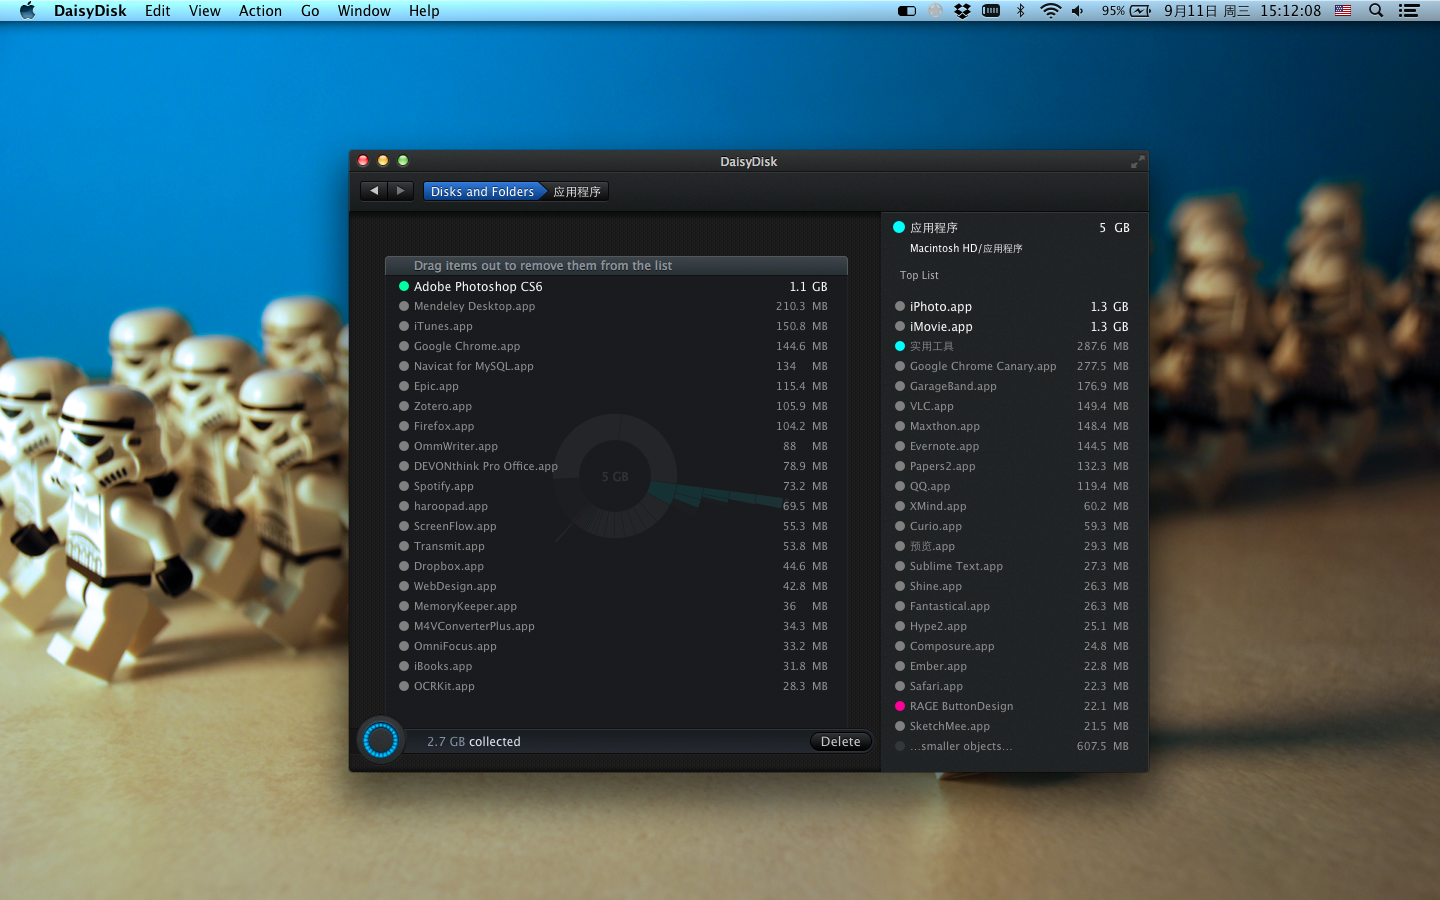The width and height of the screenshot is (1440, 900).
Task: Select Spotify.app in collector list
Action: pos(616,486)
